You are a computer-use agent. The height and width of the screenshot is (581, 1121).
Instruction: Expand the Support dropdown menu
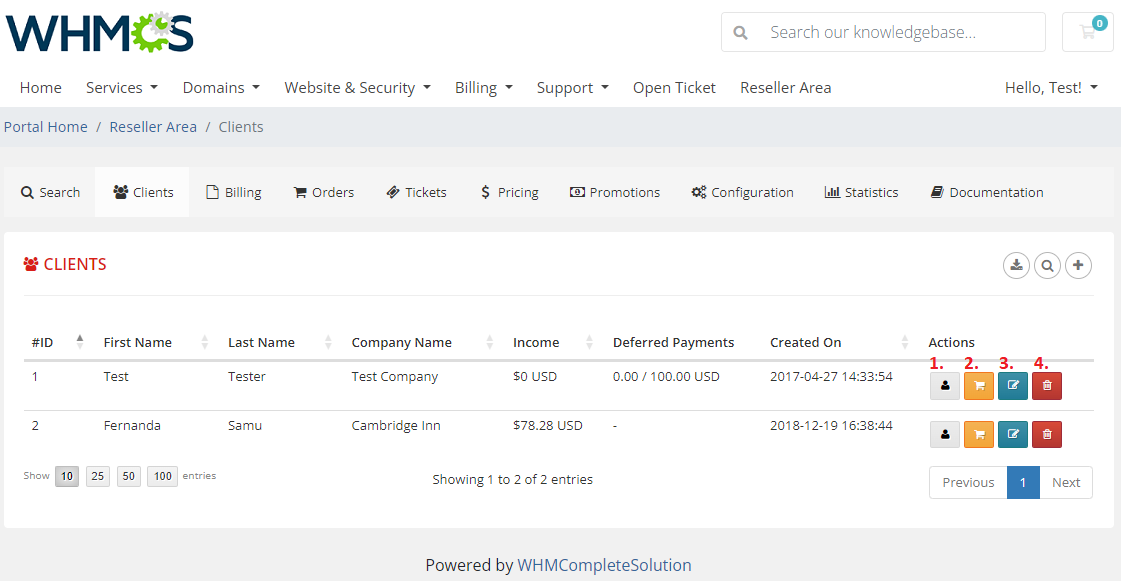[573, 88]
